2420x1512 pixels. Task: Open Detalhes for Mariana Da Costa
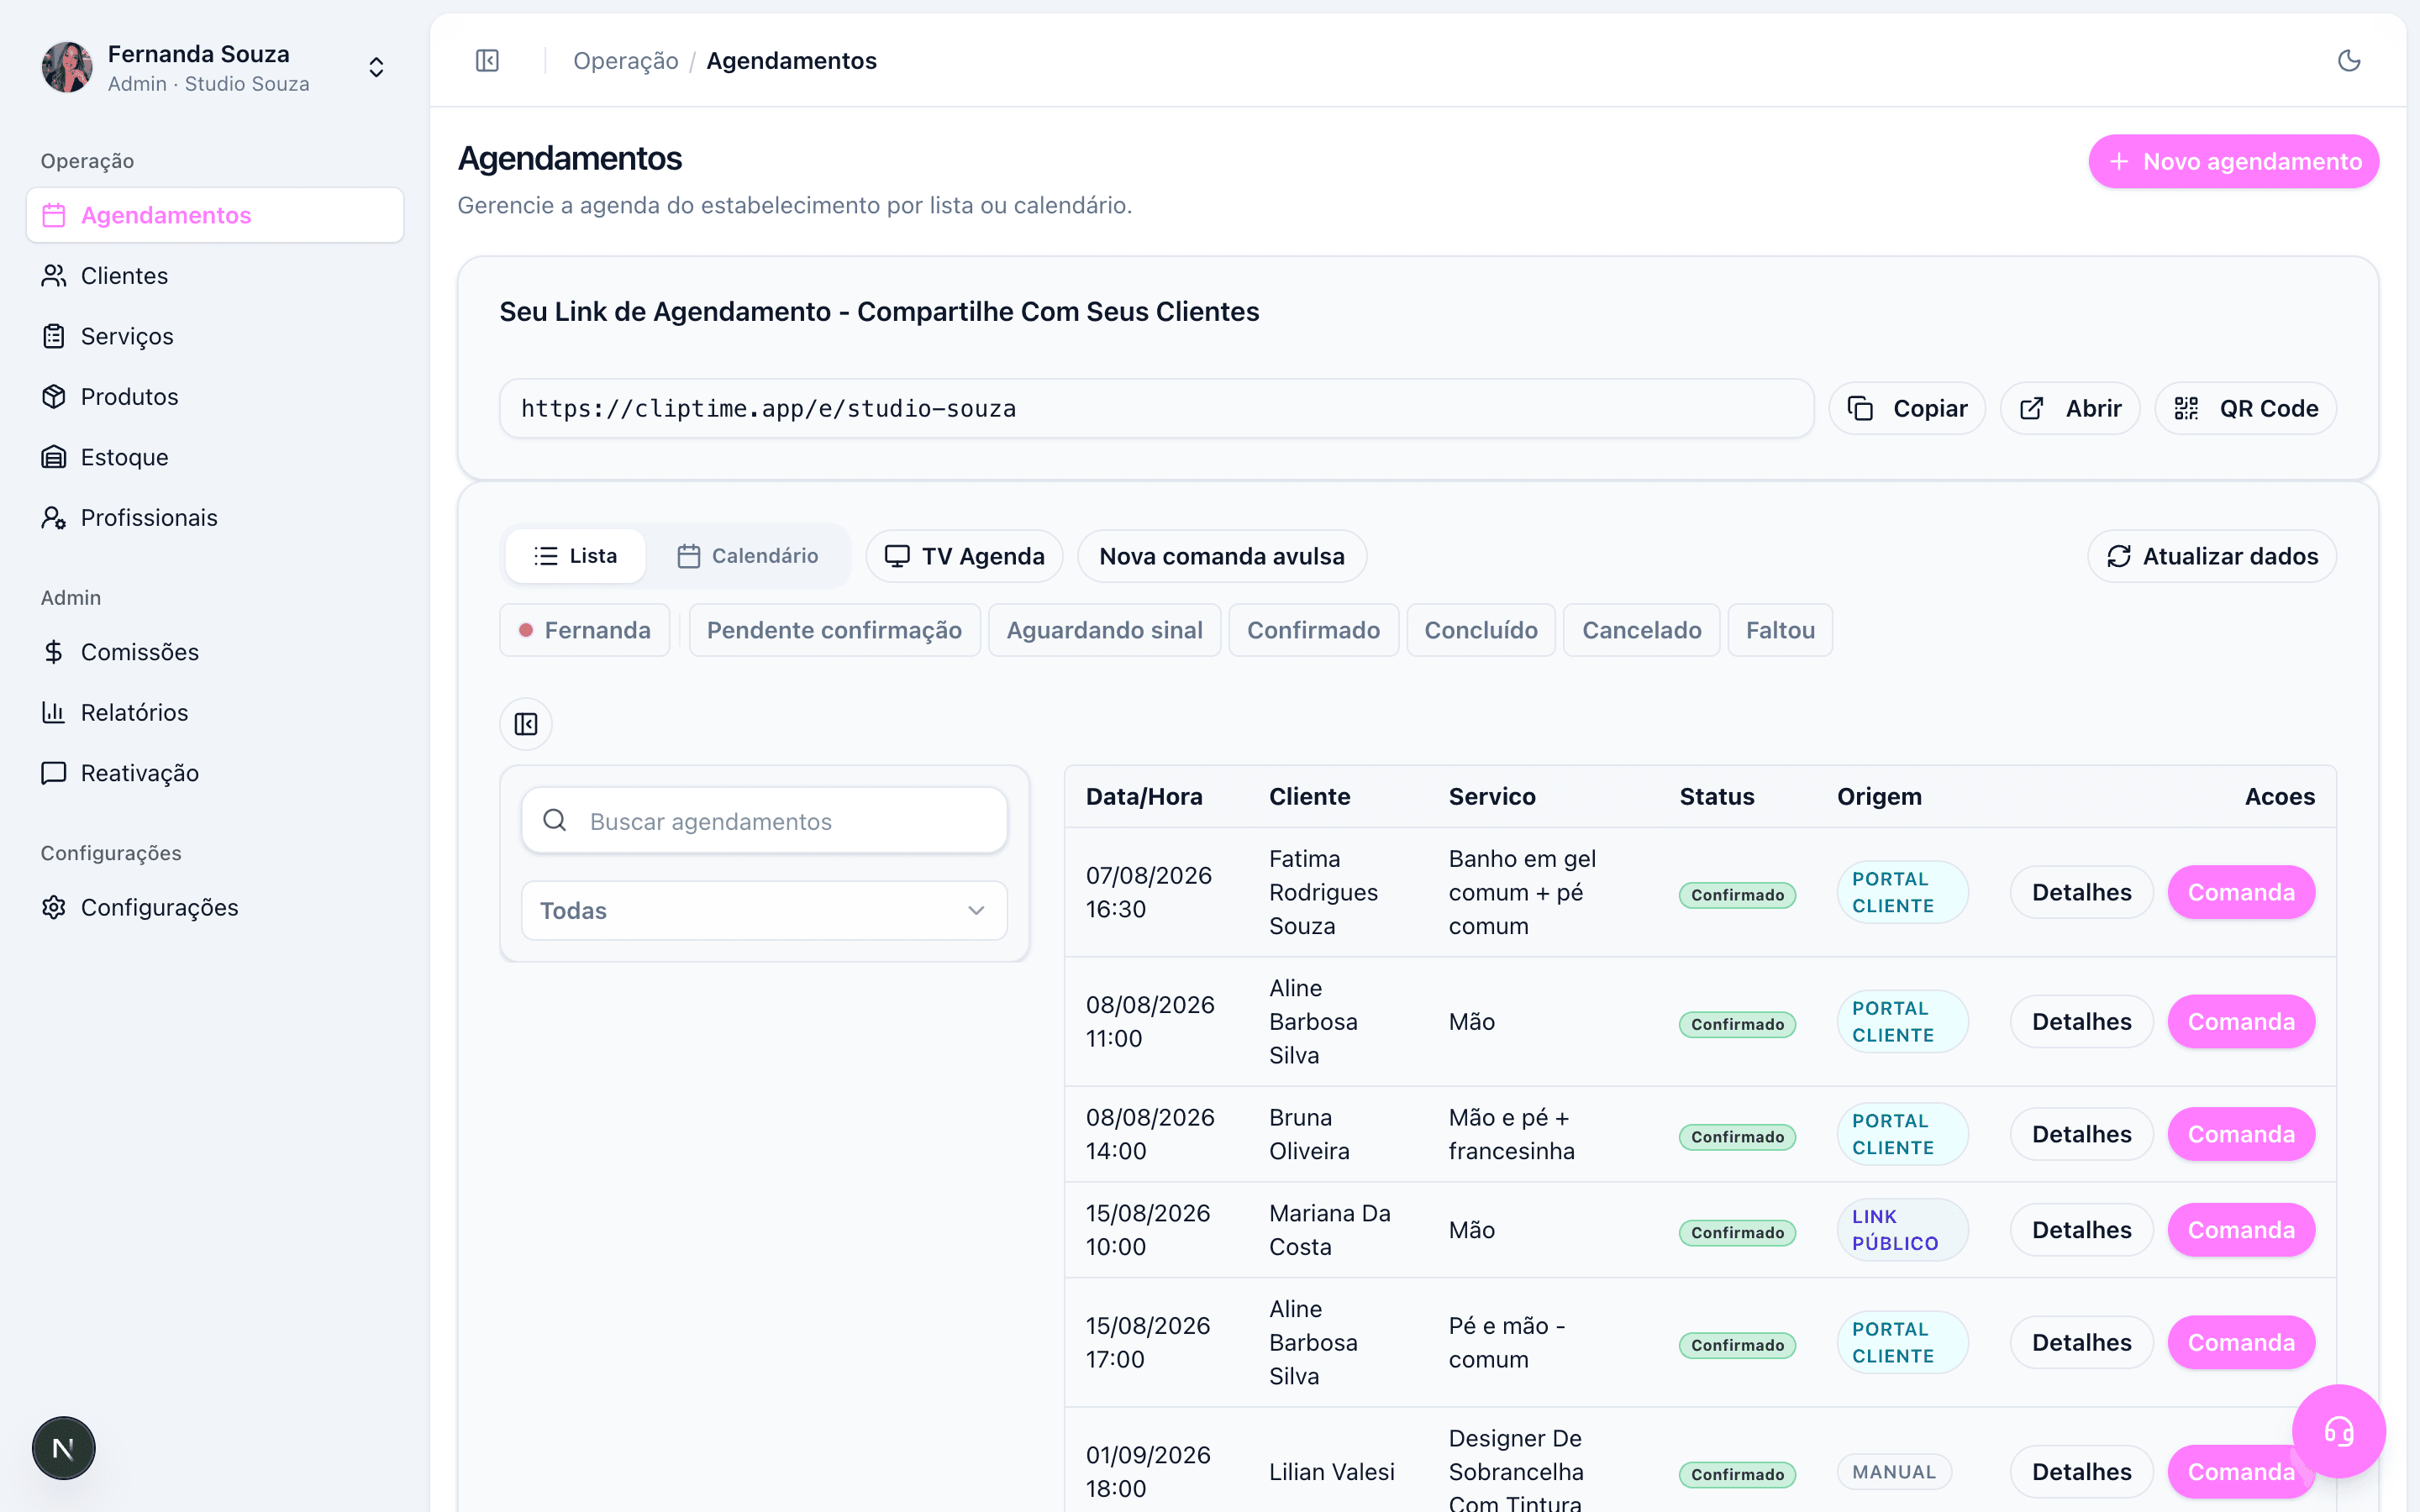[2081, 1230]
